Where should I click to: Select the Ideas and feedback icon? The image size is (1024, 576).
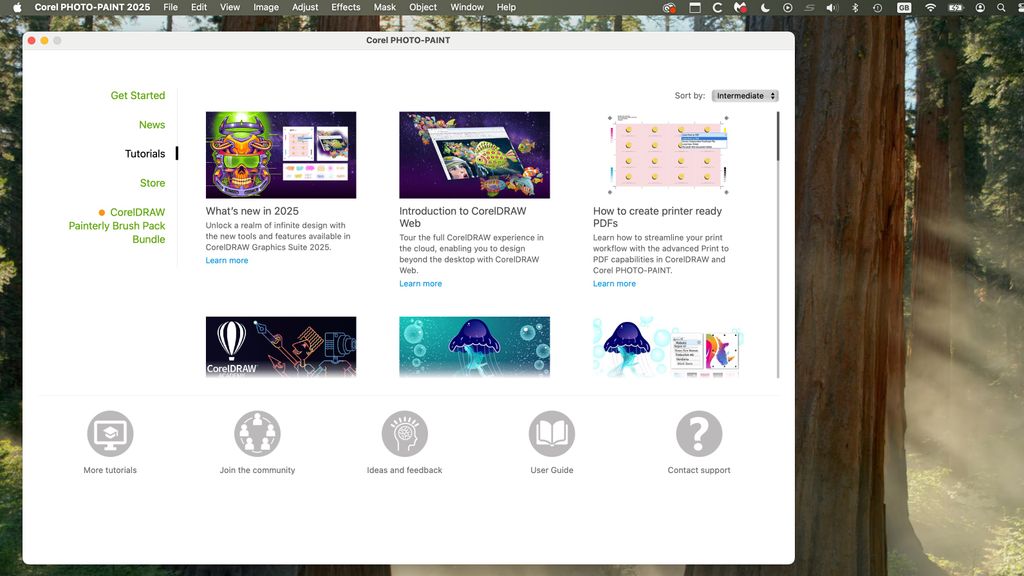[x=404, y=430]
